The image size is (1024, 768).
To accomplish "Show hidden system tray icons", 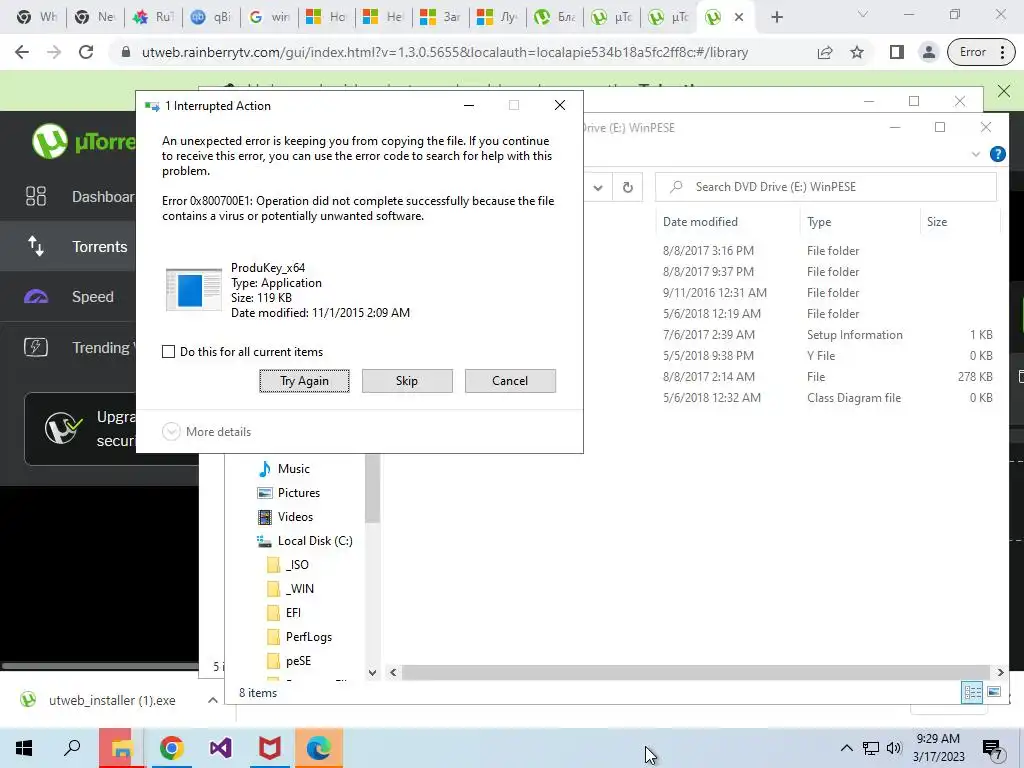I will (x=846, y=748).
